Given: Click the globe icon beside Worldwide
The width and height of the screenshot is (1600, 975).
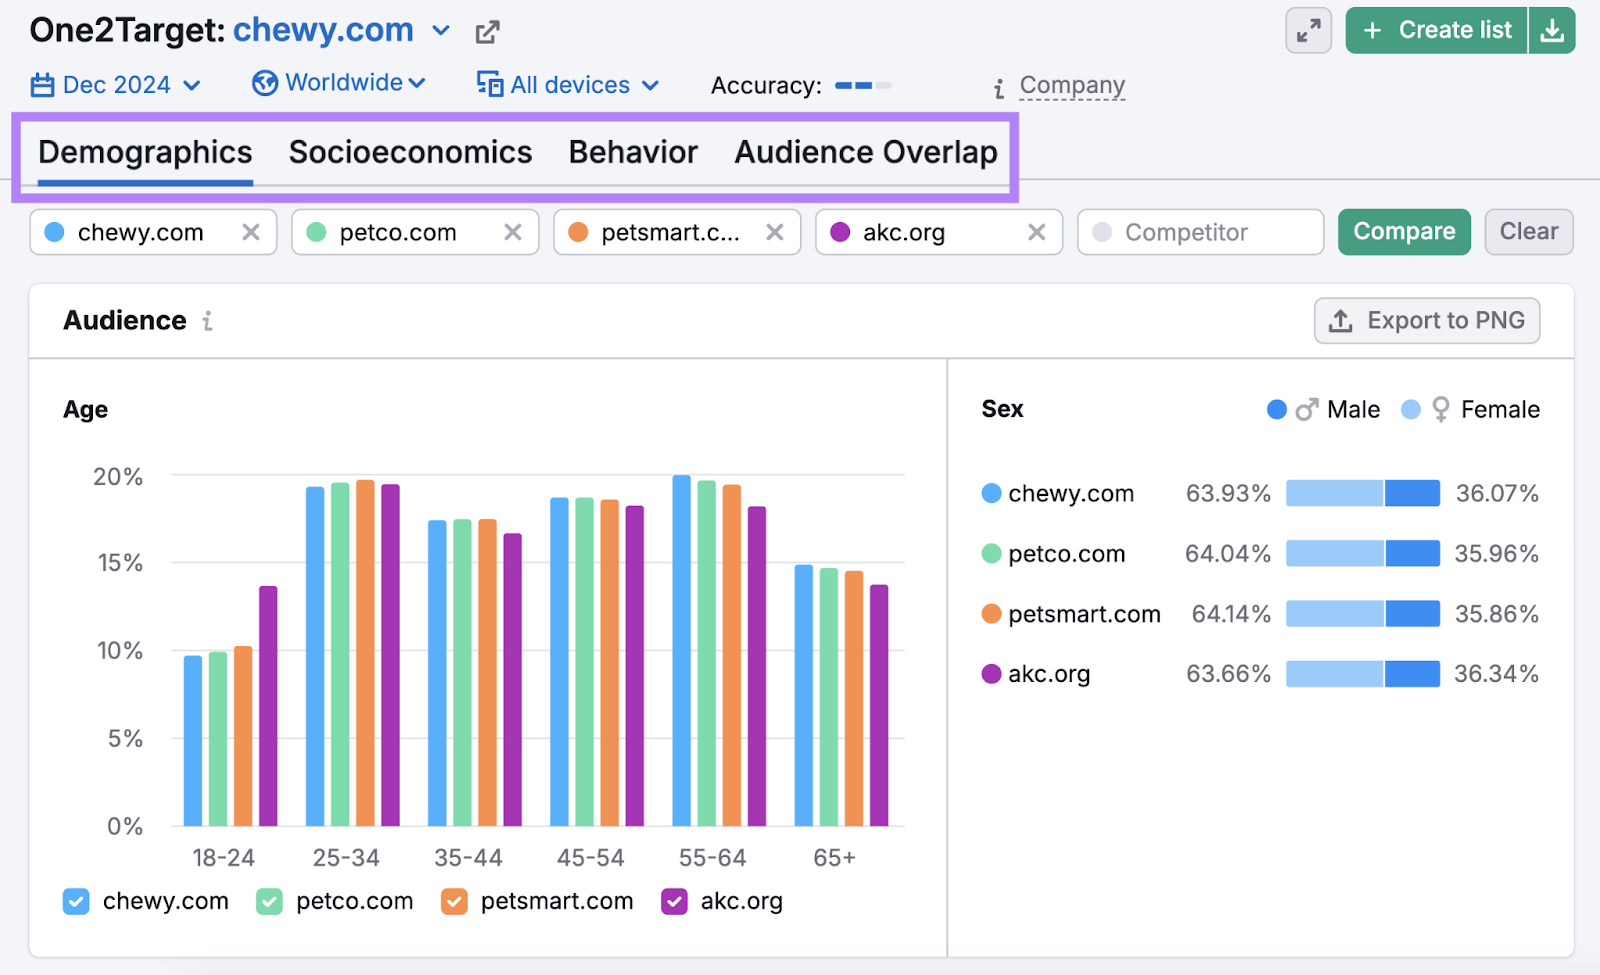Looking at the screenshot, I should coord(265,83).
